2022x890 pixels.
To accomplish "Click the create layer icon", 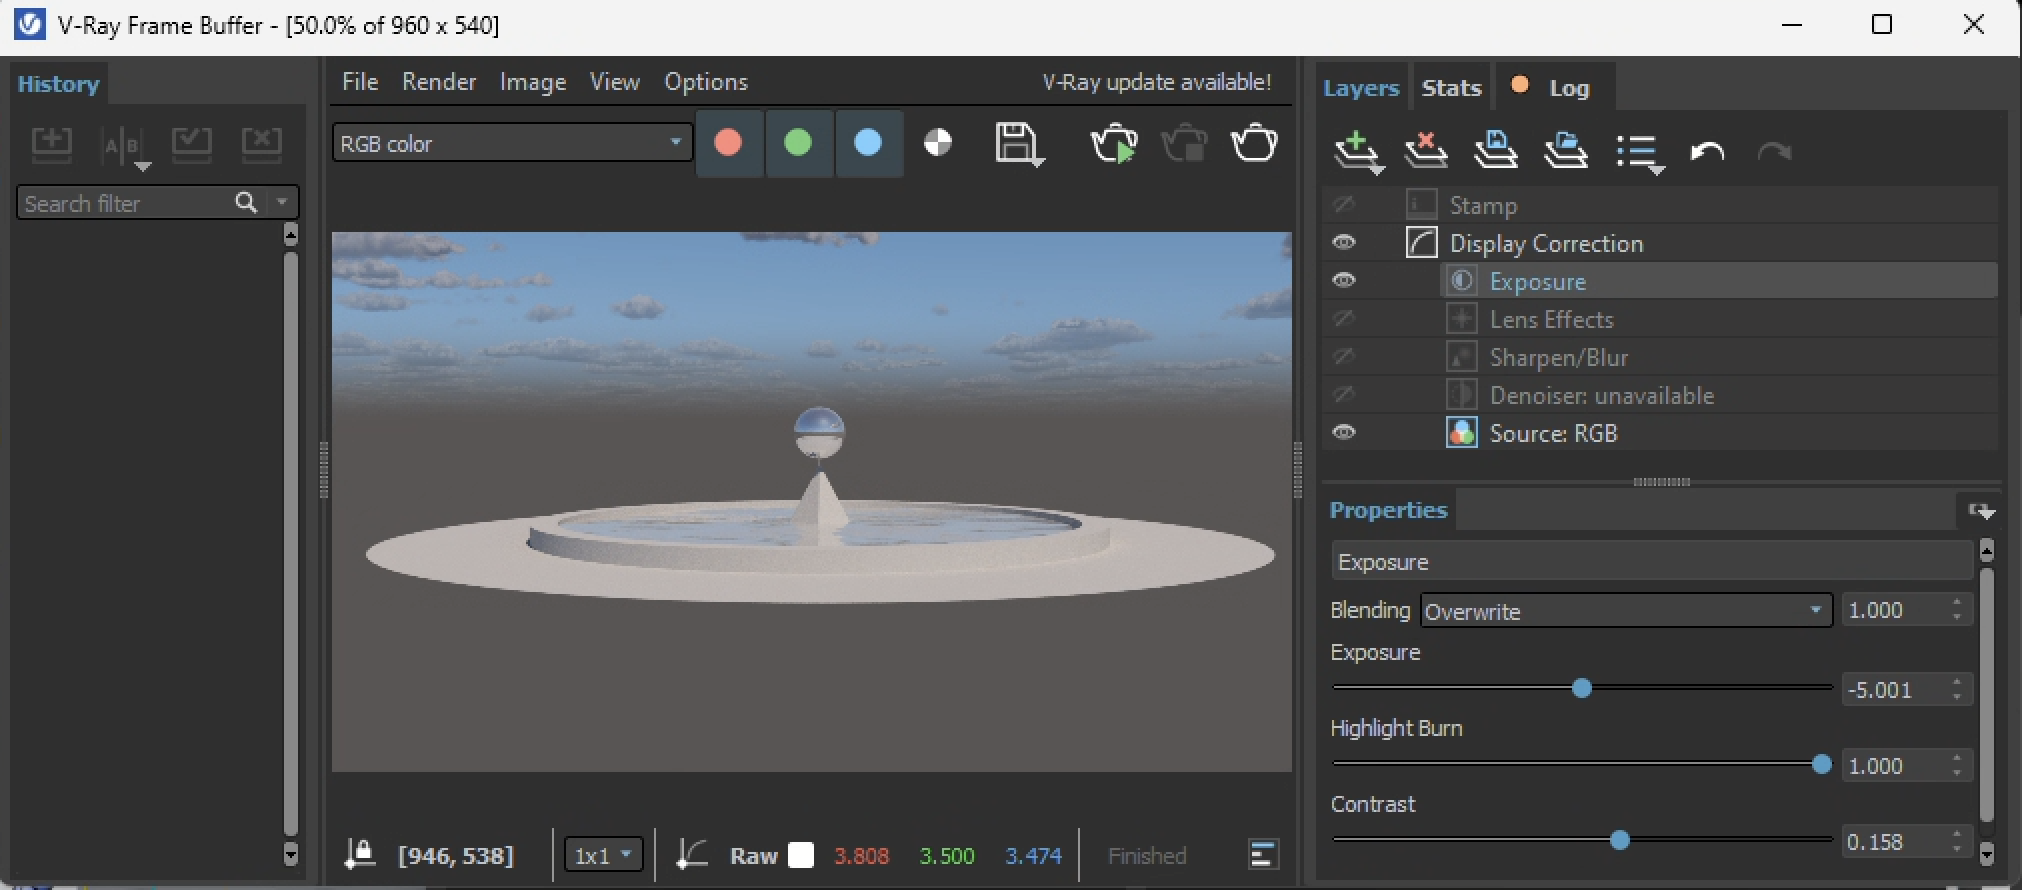I will point(1357,152).
